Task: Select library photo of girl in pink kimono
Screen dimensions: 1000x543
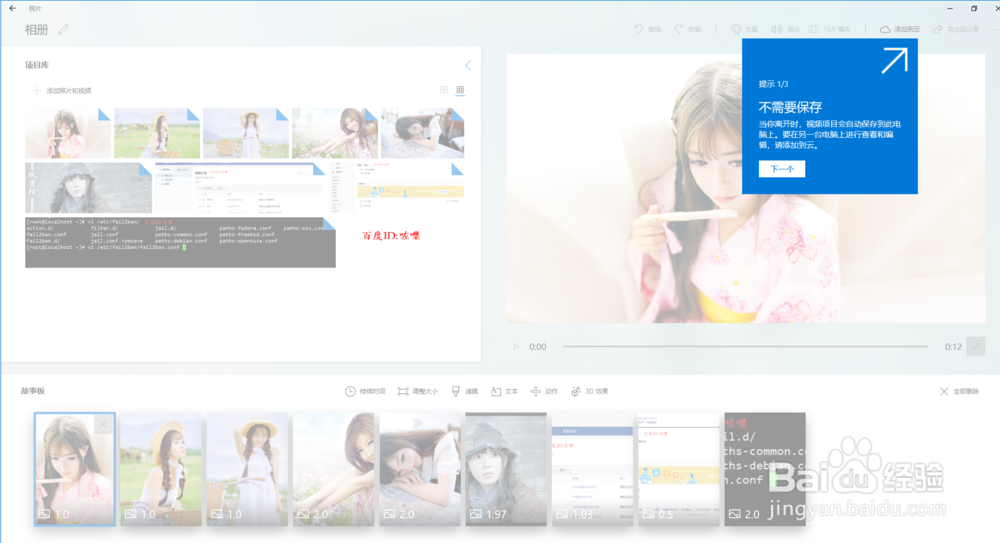Action: (68, 133)
